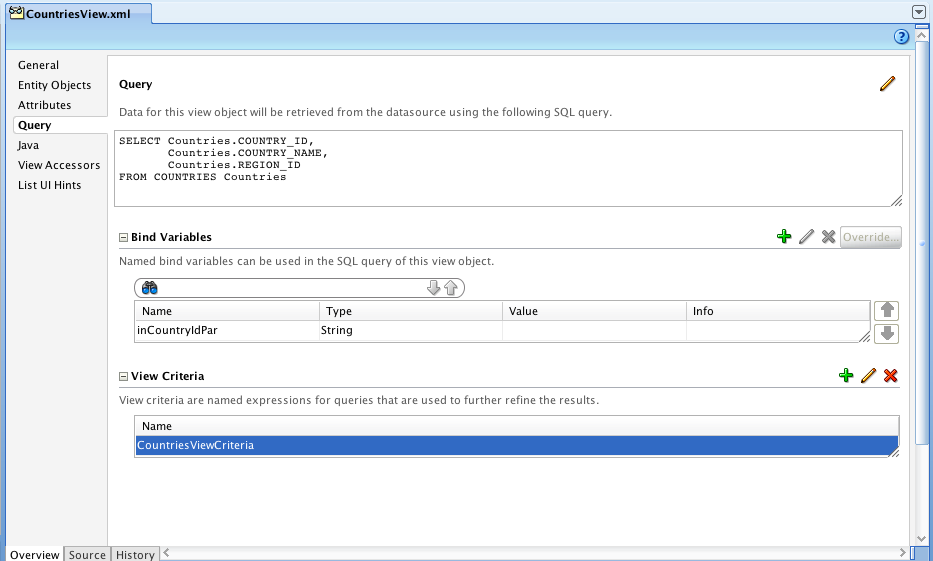Image resolution: width=933 pixels, height=561 pixels.
Task: Collapse the Bind Variables section
Action: [x=123, y=237]
